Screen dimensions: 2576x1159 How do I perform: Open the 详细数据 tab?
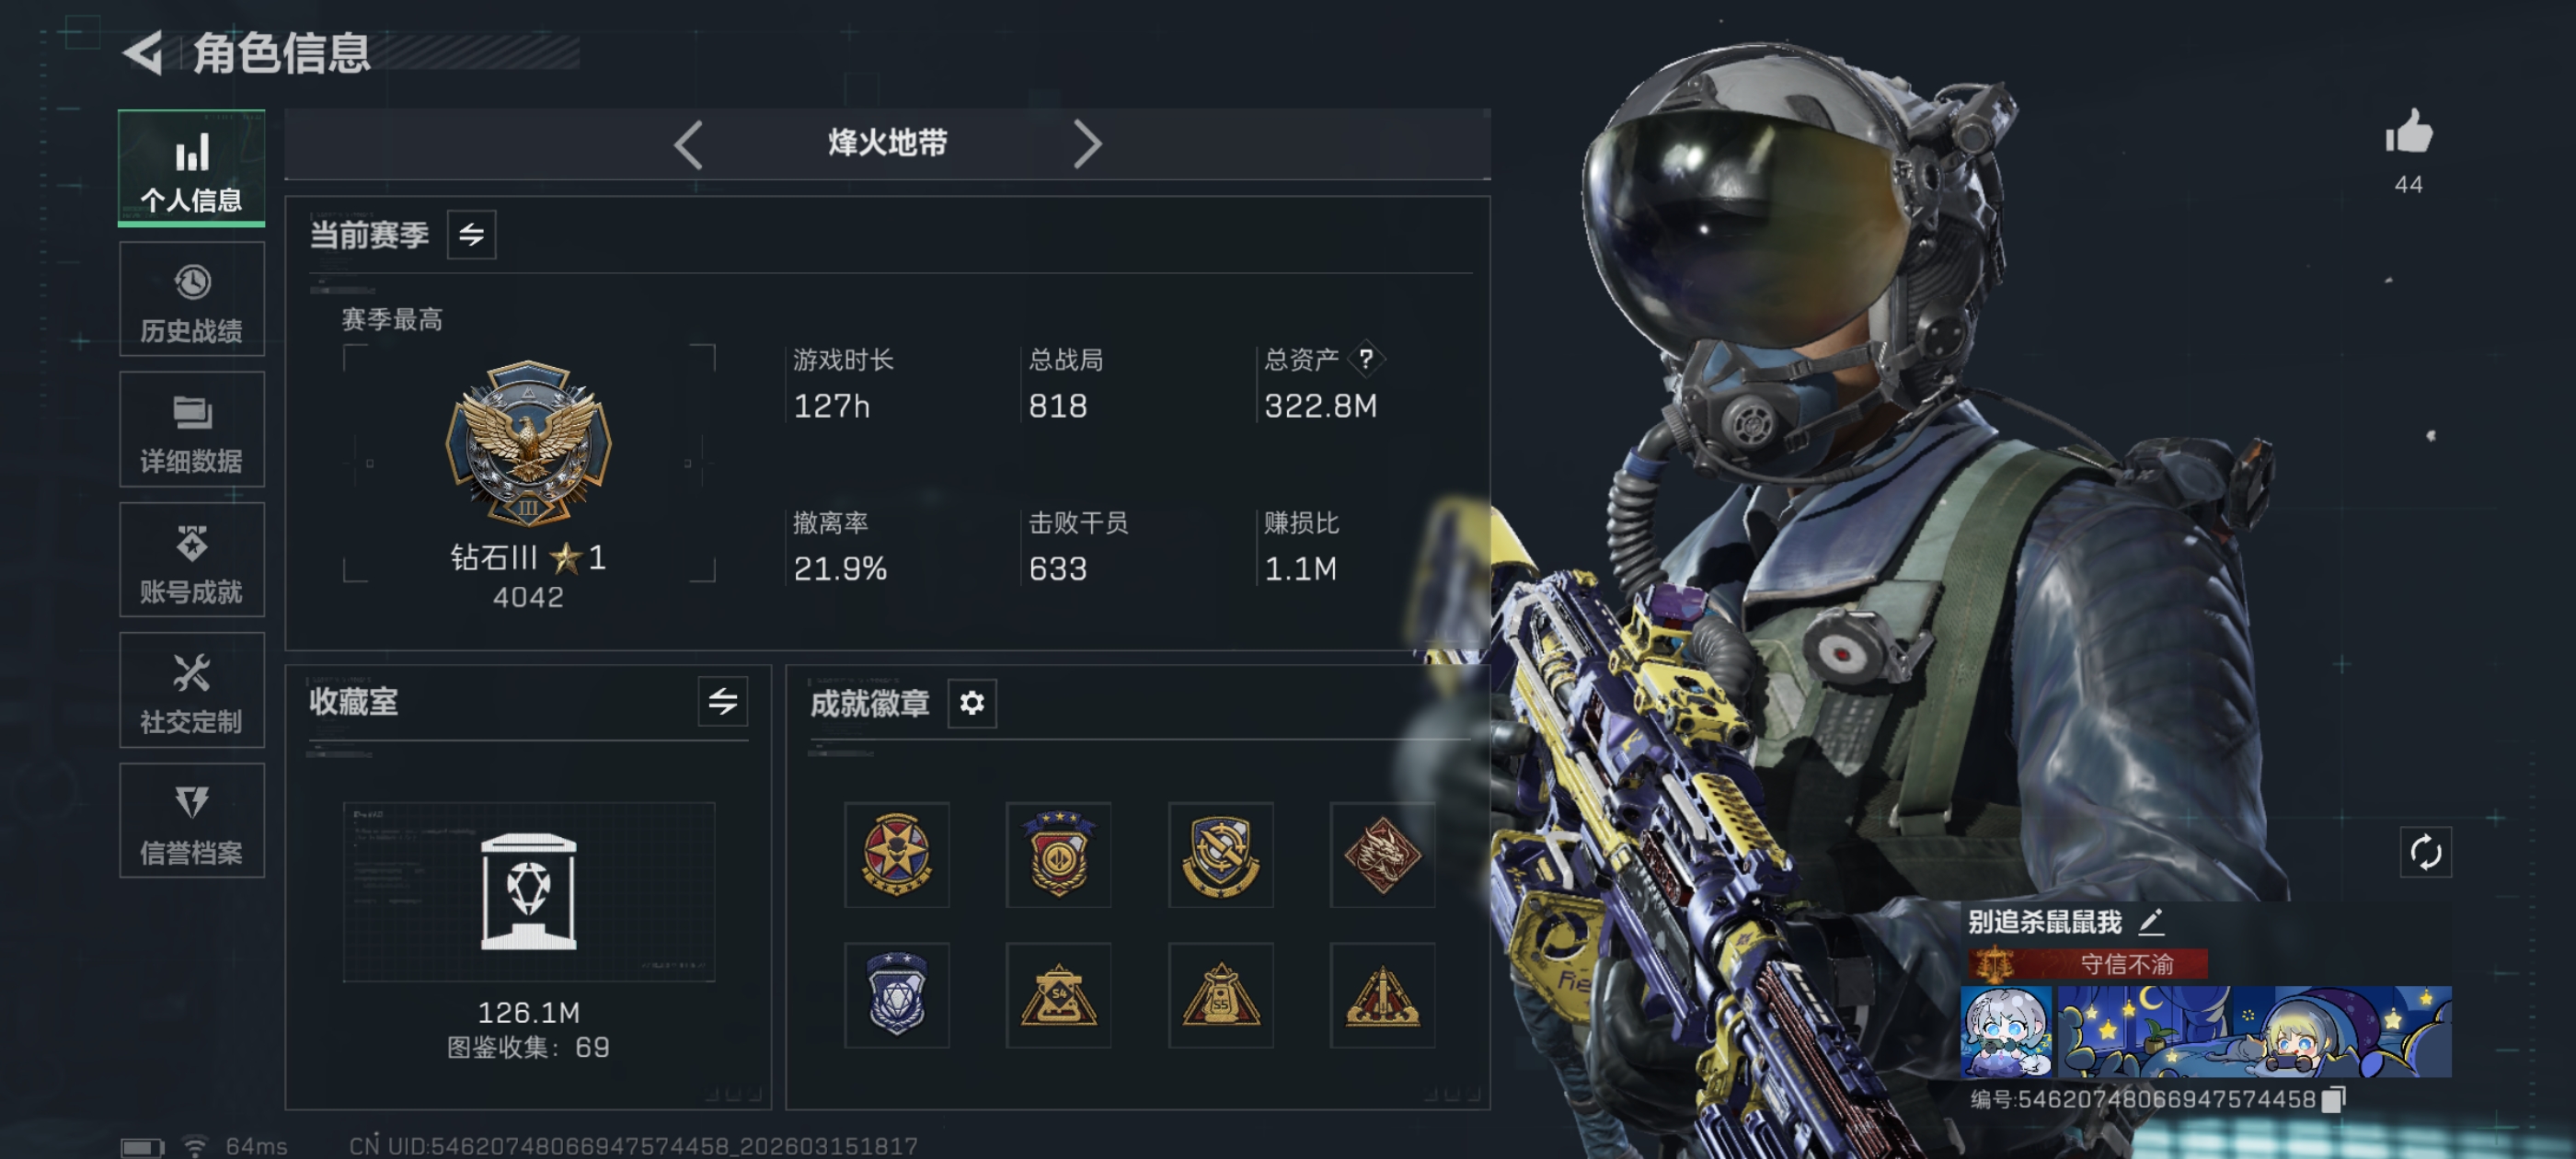pos(192,429)
